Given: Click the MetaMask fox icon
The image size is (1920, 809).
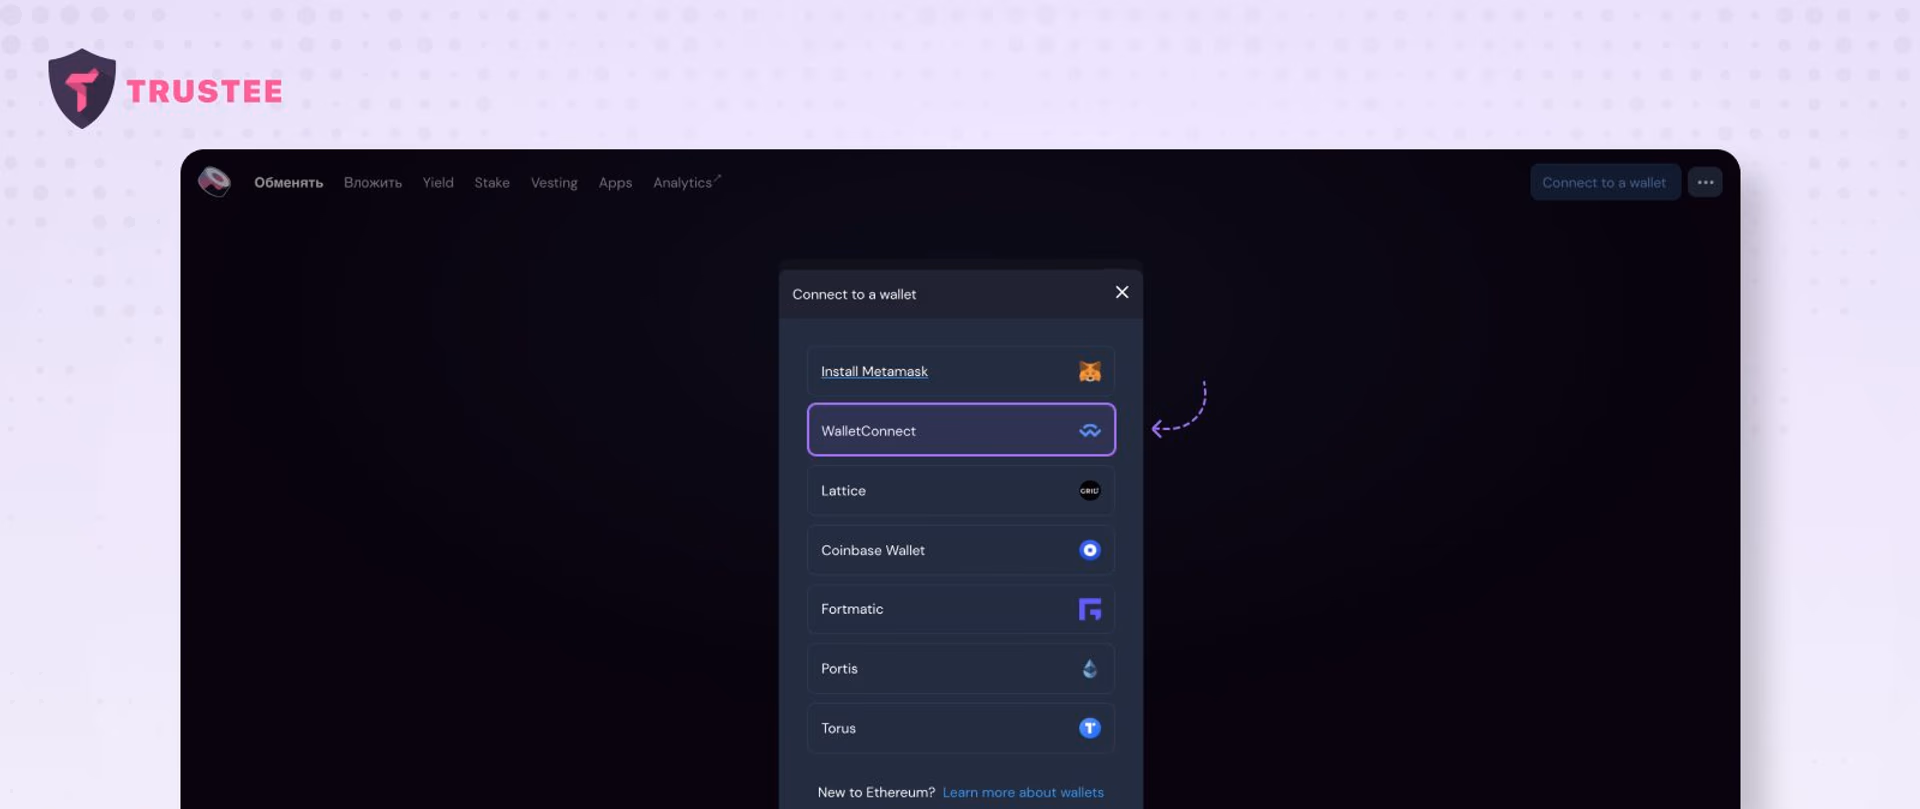Looking at the screenshot, I should click(x=1090, y=371).
